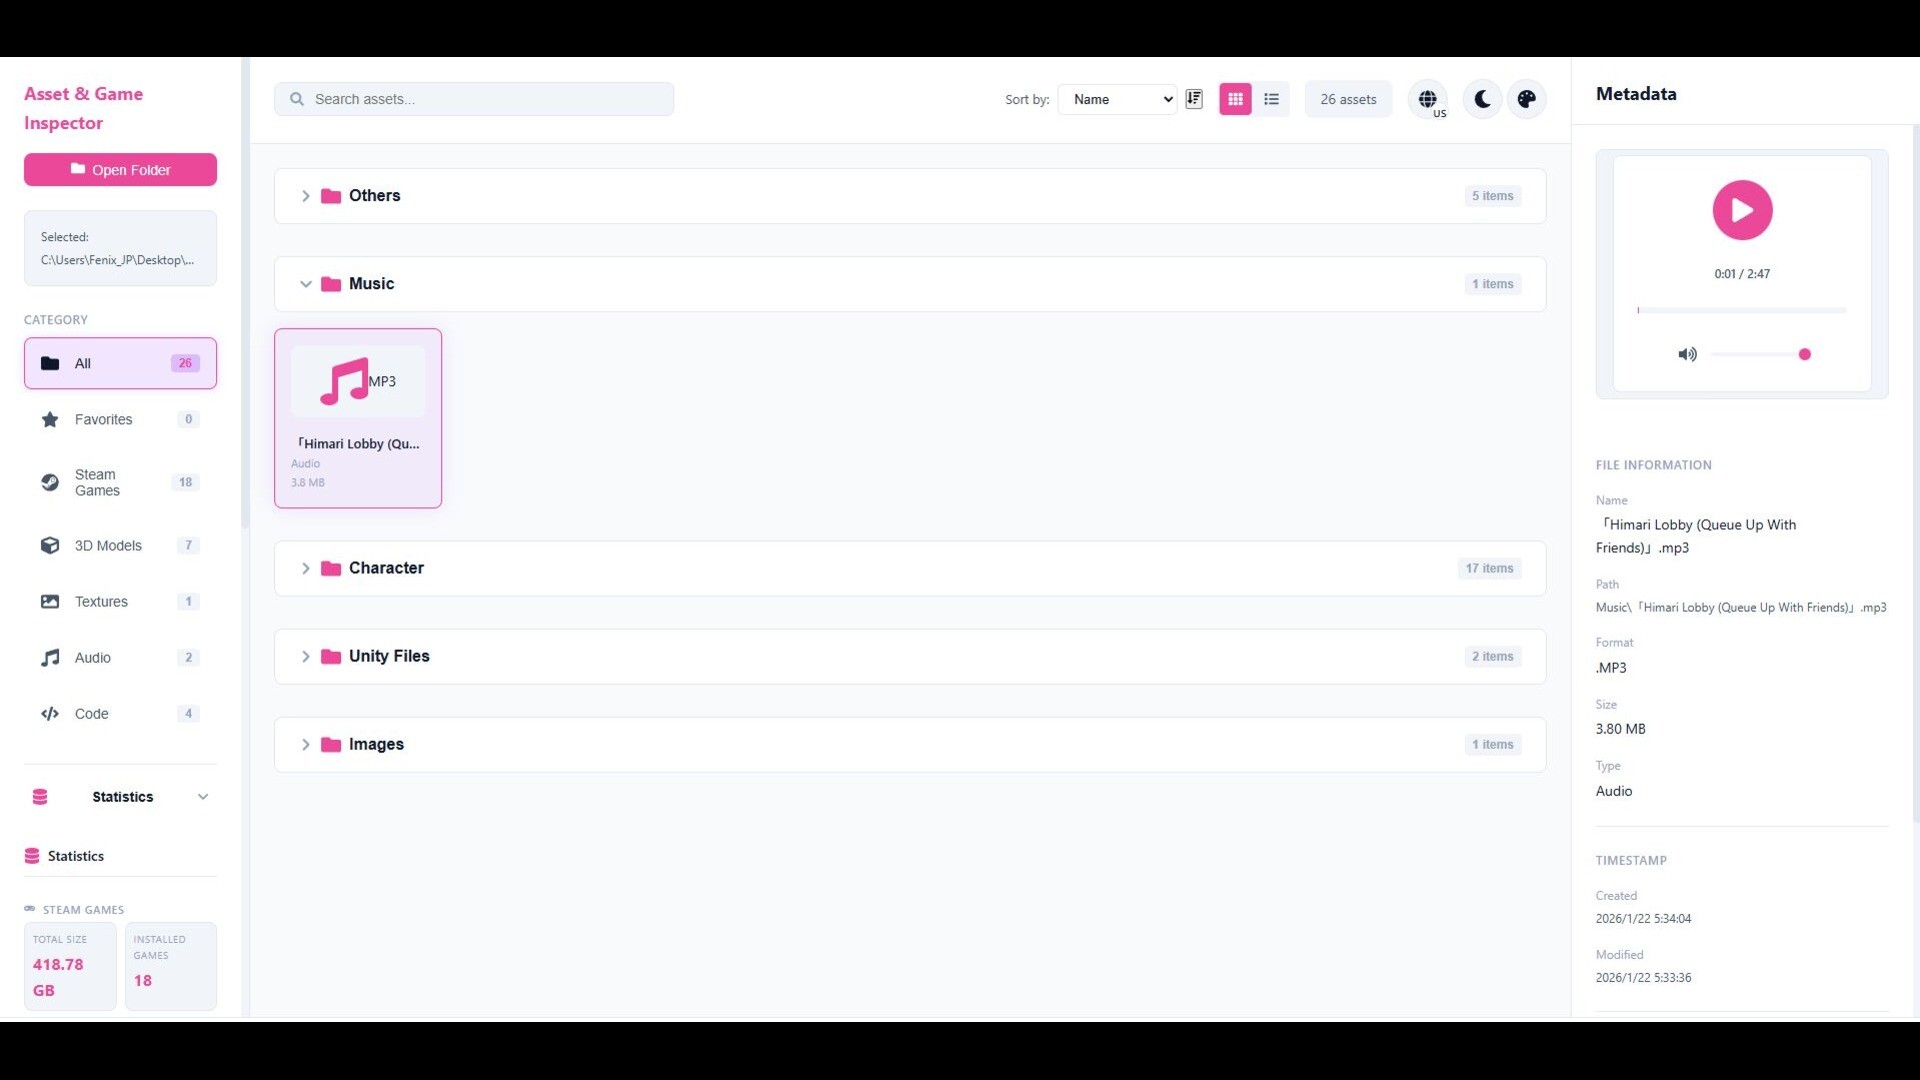The height and width of the screenshot is (1080, 1920).
Task: Switch to list view layout
Action: [x=1271, y=98]
